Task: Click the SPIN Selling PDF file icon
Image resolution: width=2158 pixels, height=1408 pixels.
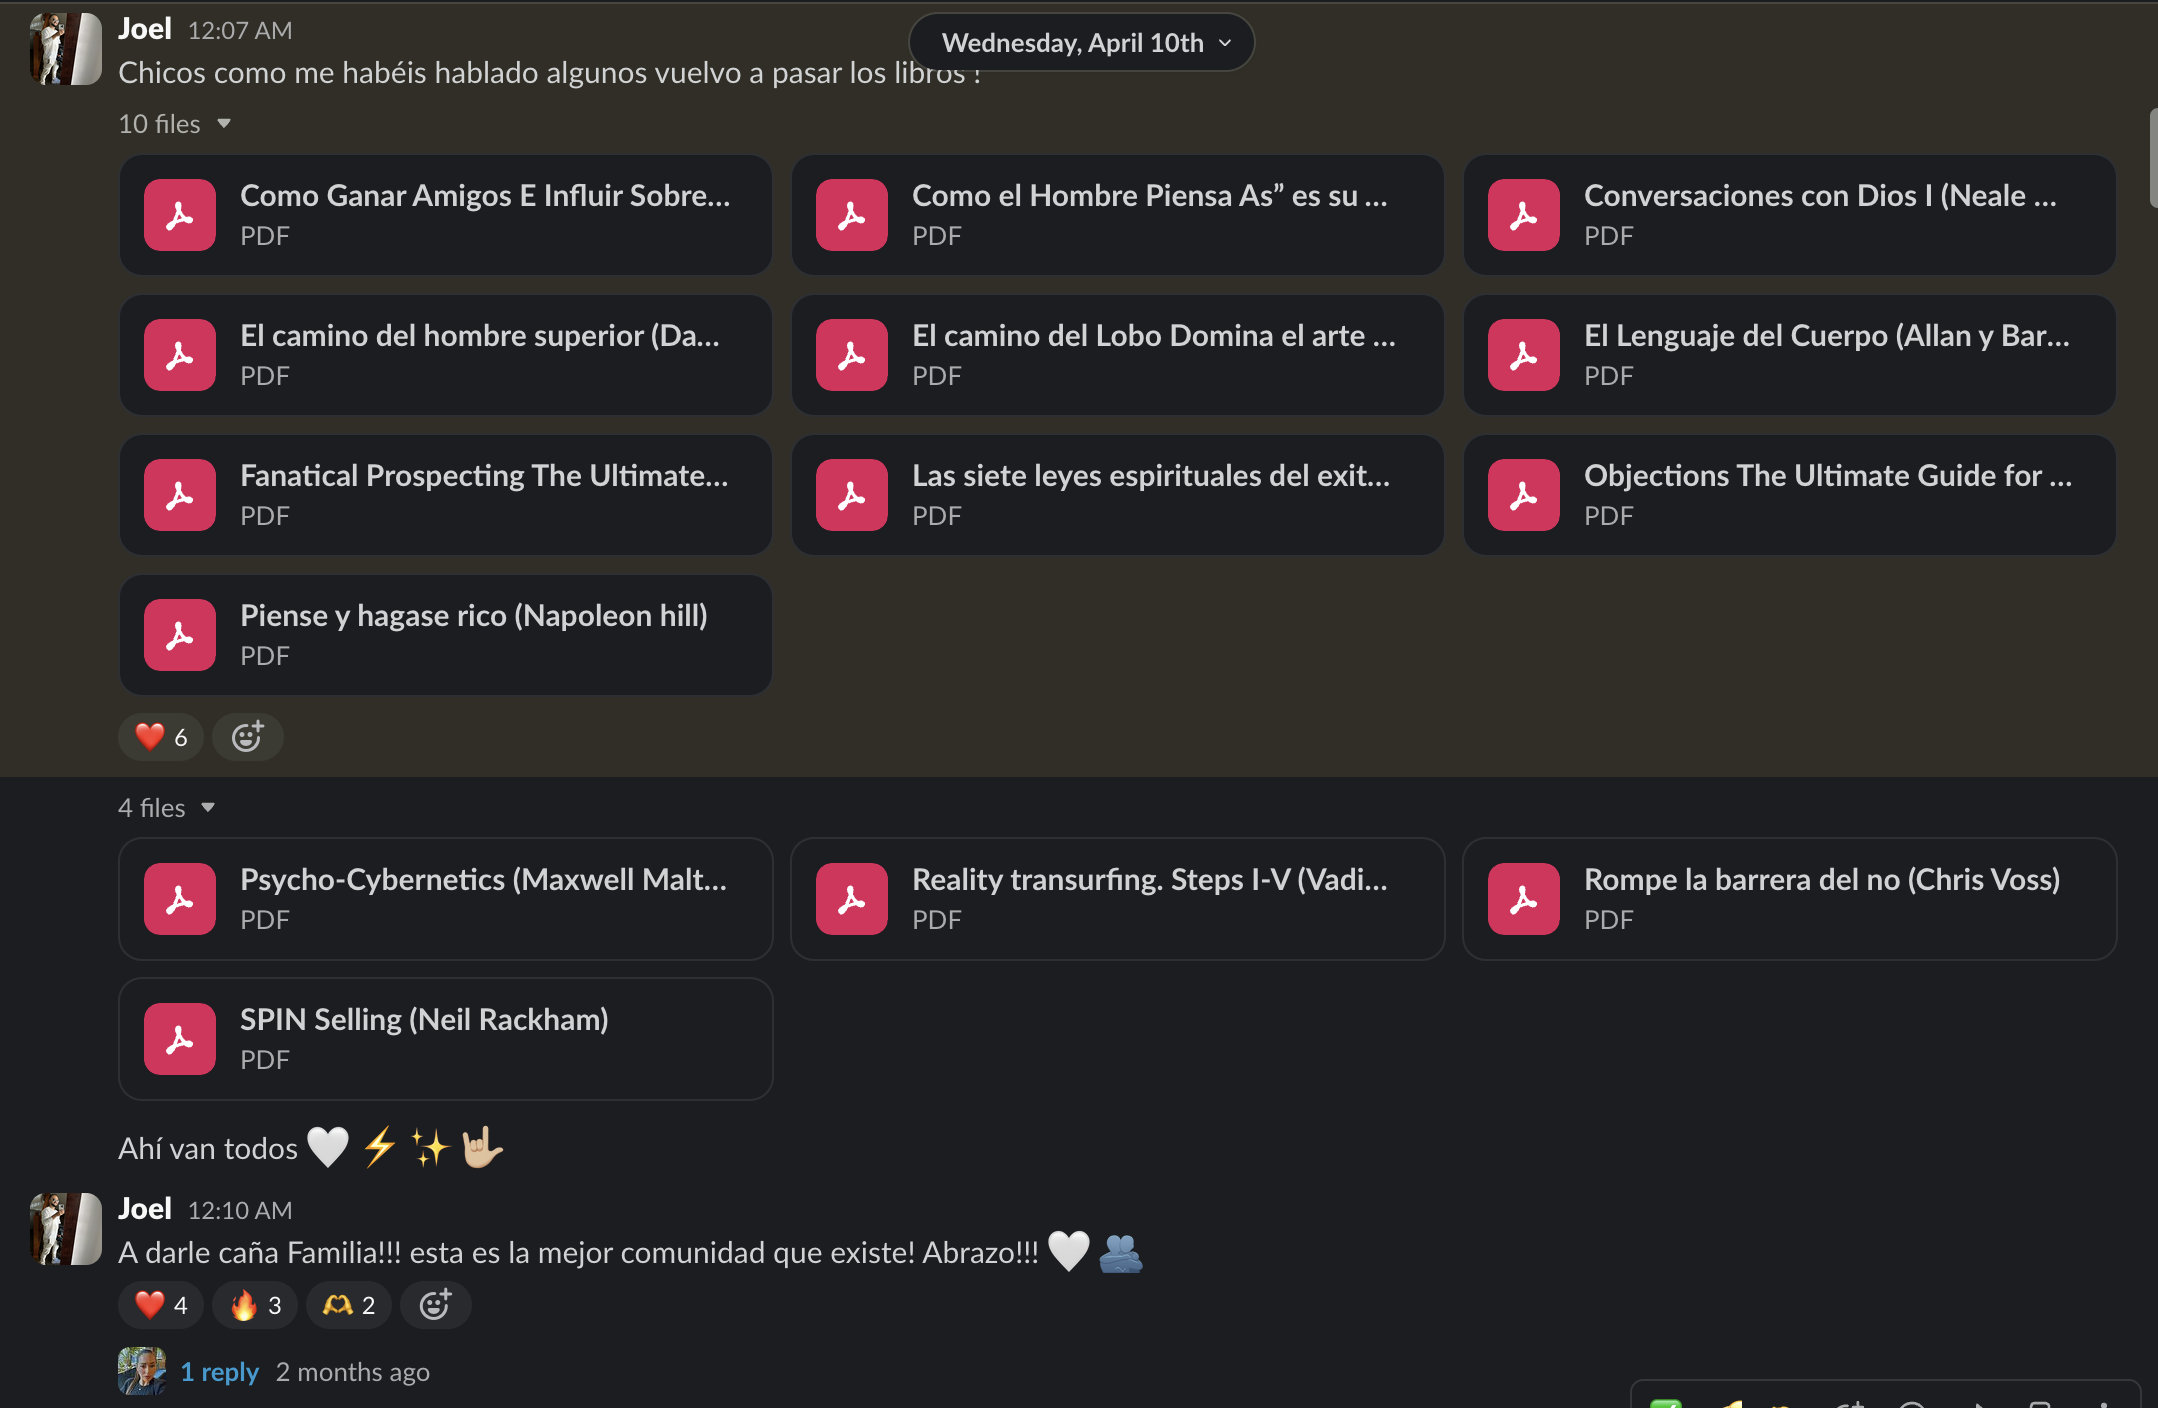Action: (180, 1039)
